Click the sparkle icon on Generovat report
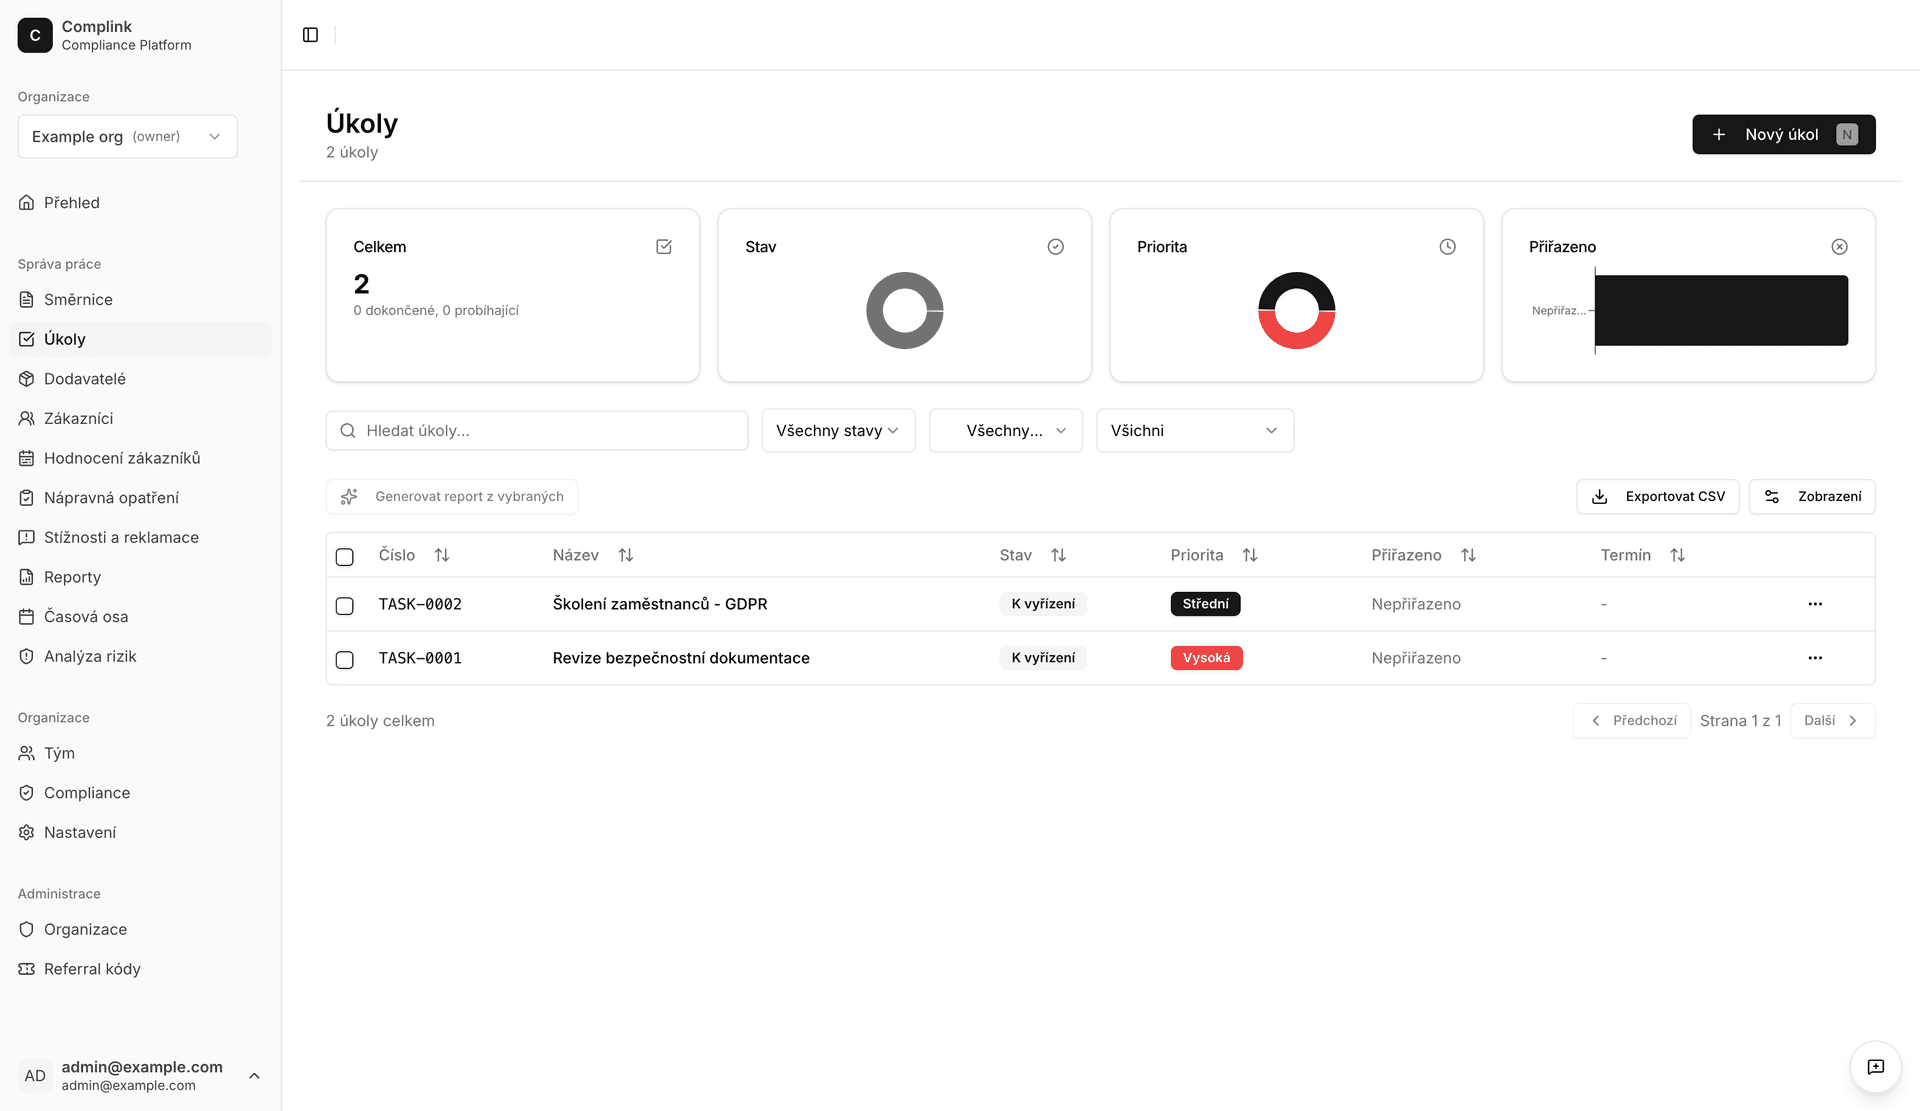1920x1111 pixels. [x=349, y=497]
